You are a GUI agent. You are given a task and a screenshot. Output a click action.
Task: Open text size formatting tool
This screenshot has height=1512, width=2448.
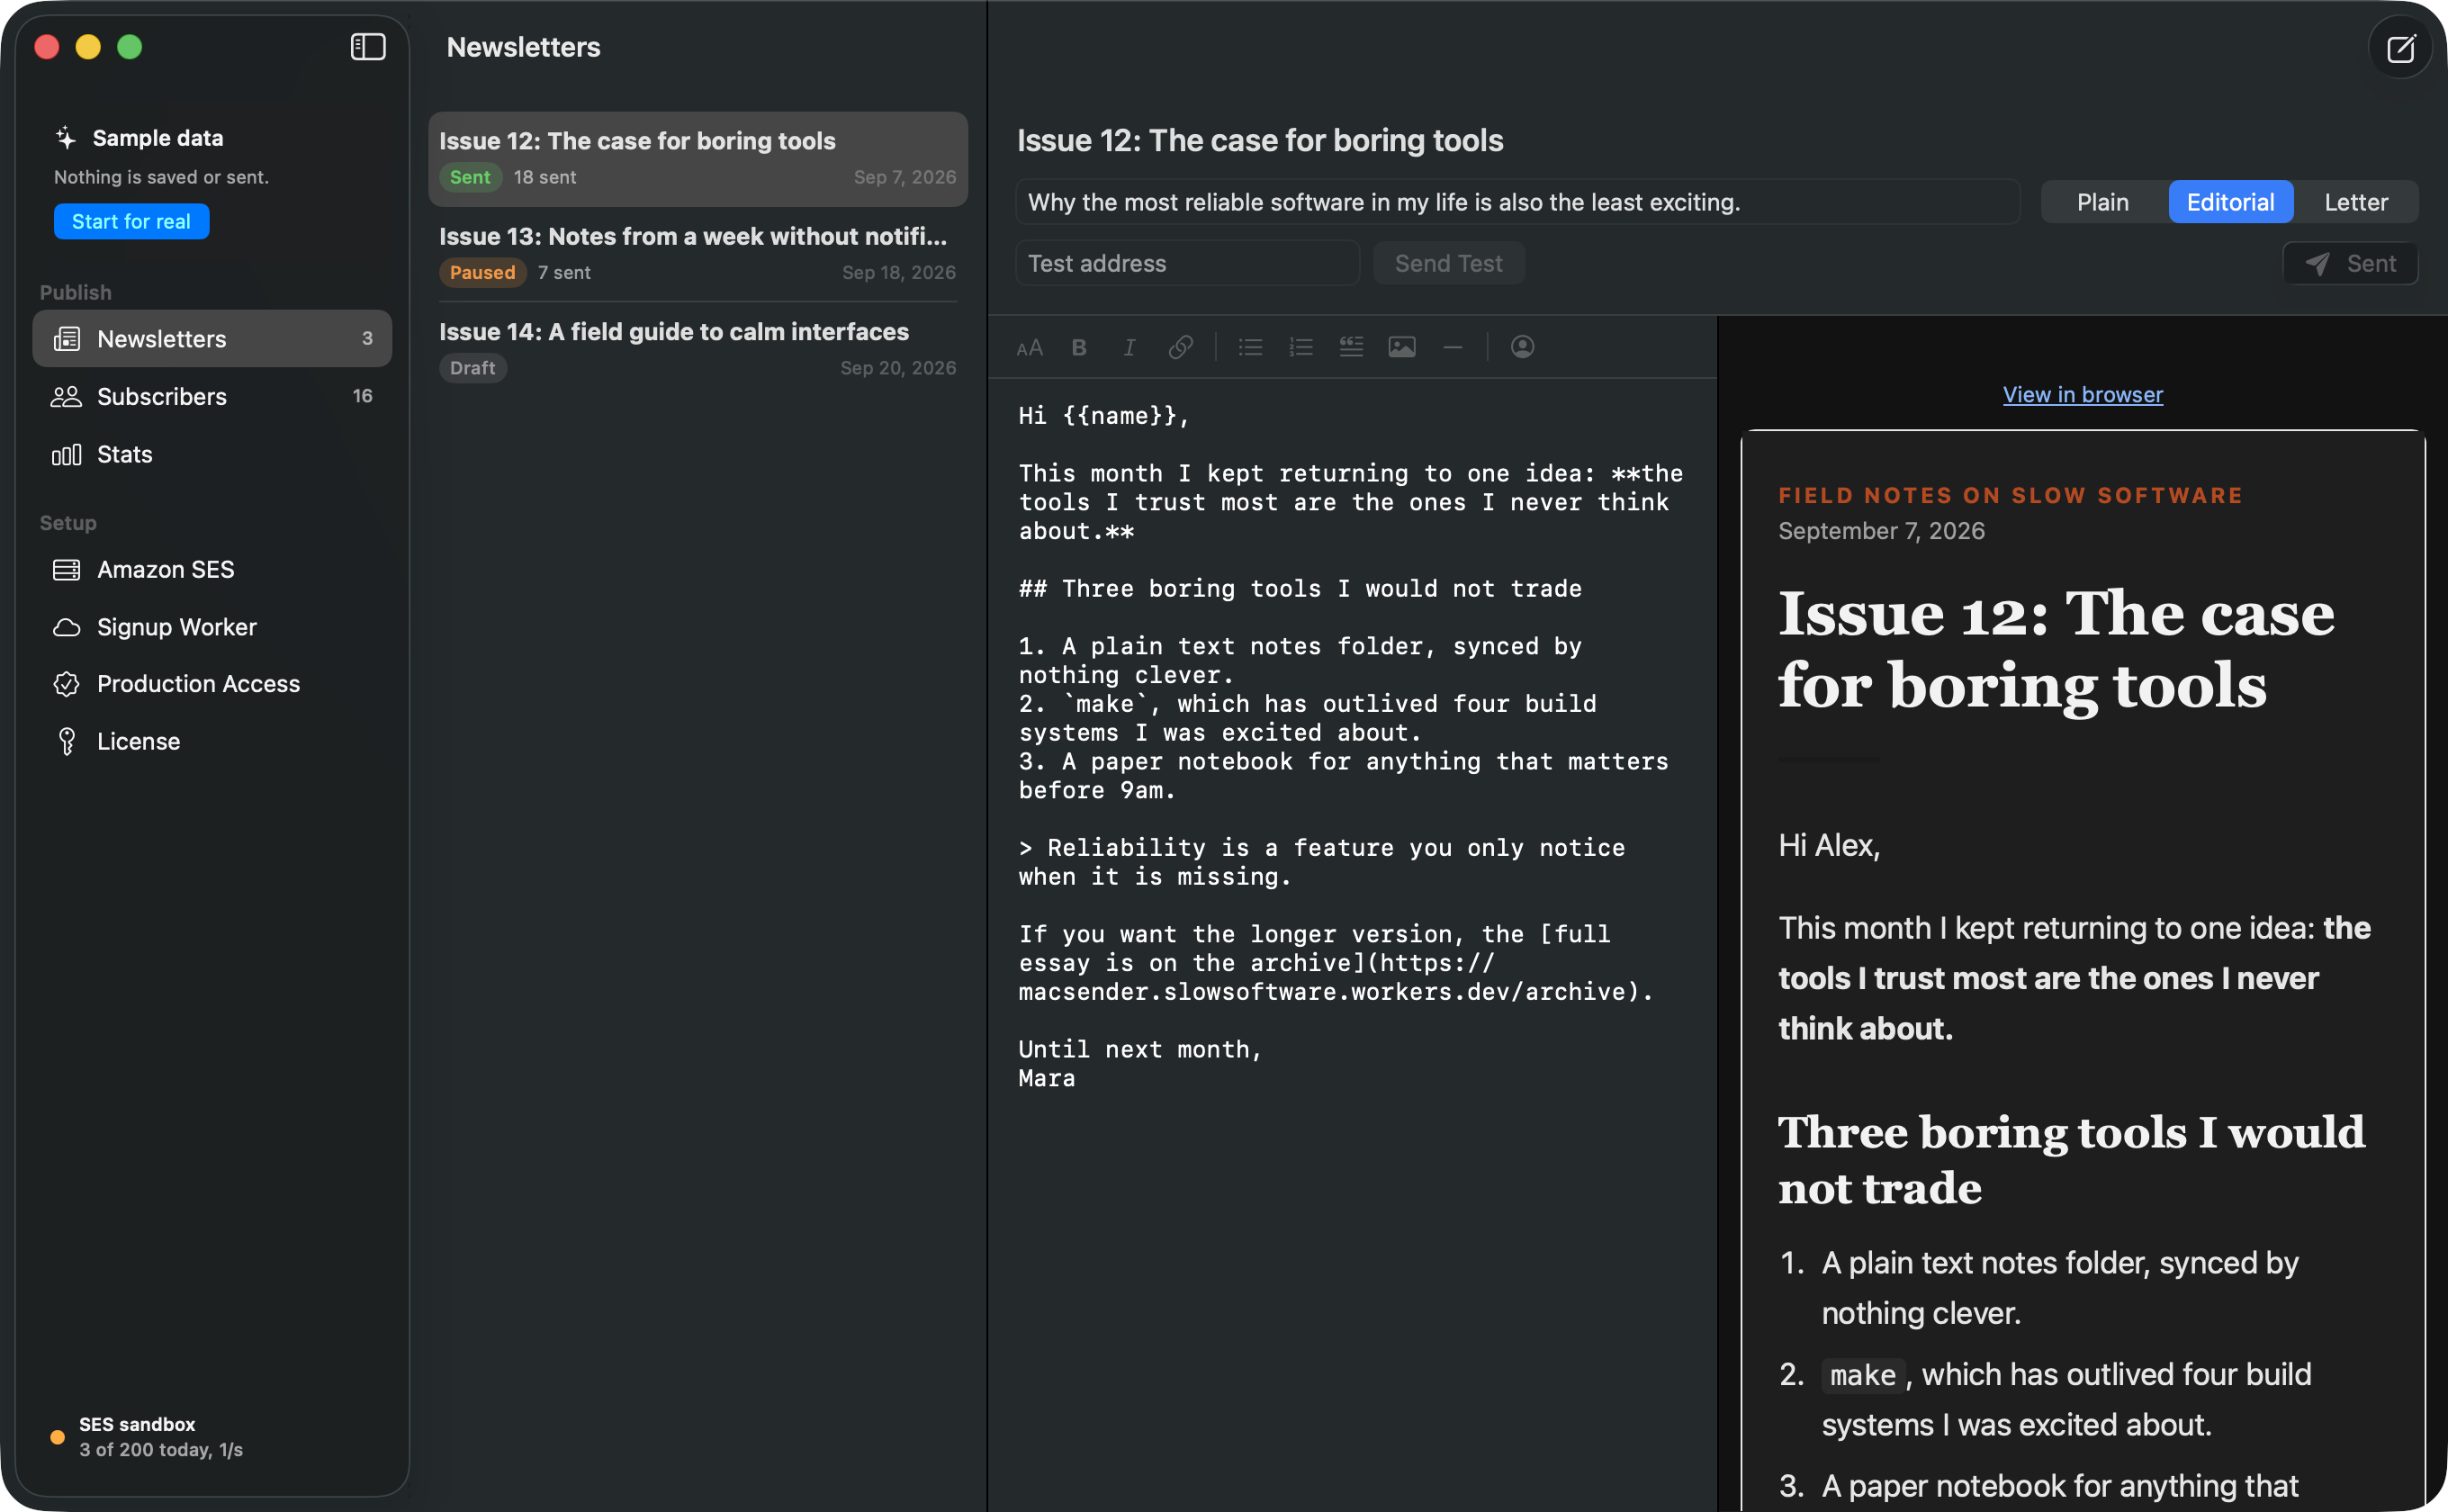(1029, 347)
